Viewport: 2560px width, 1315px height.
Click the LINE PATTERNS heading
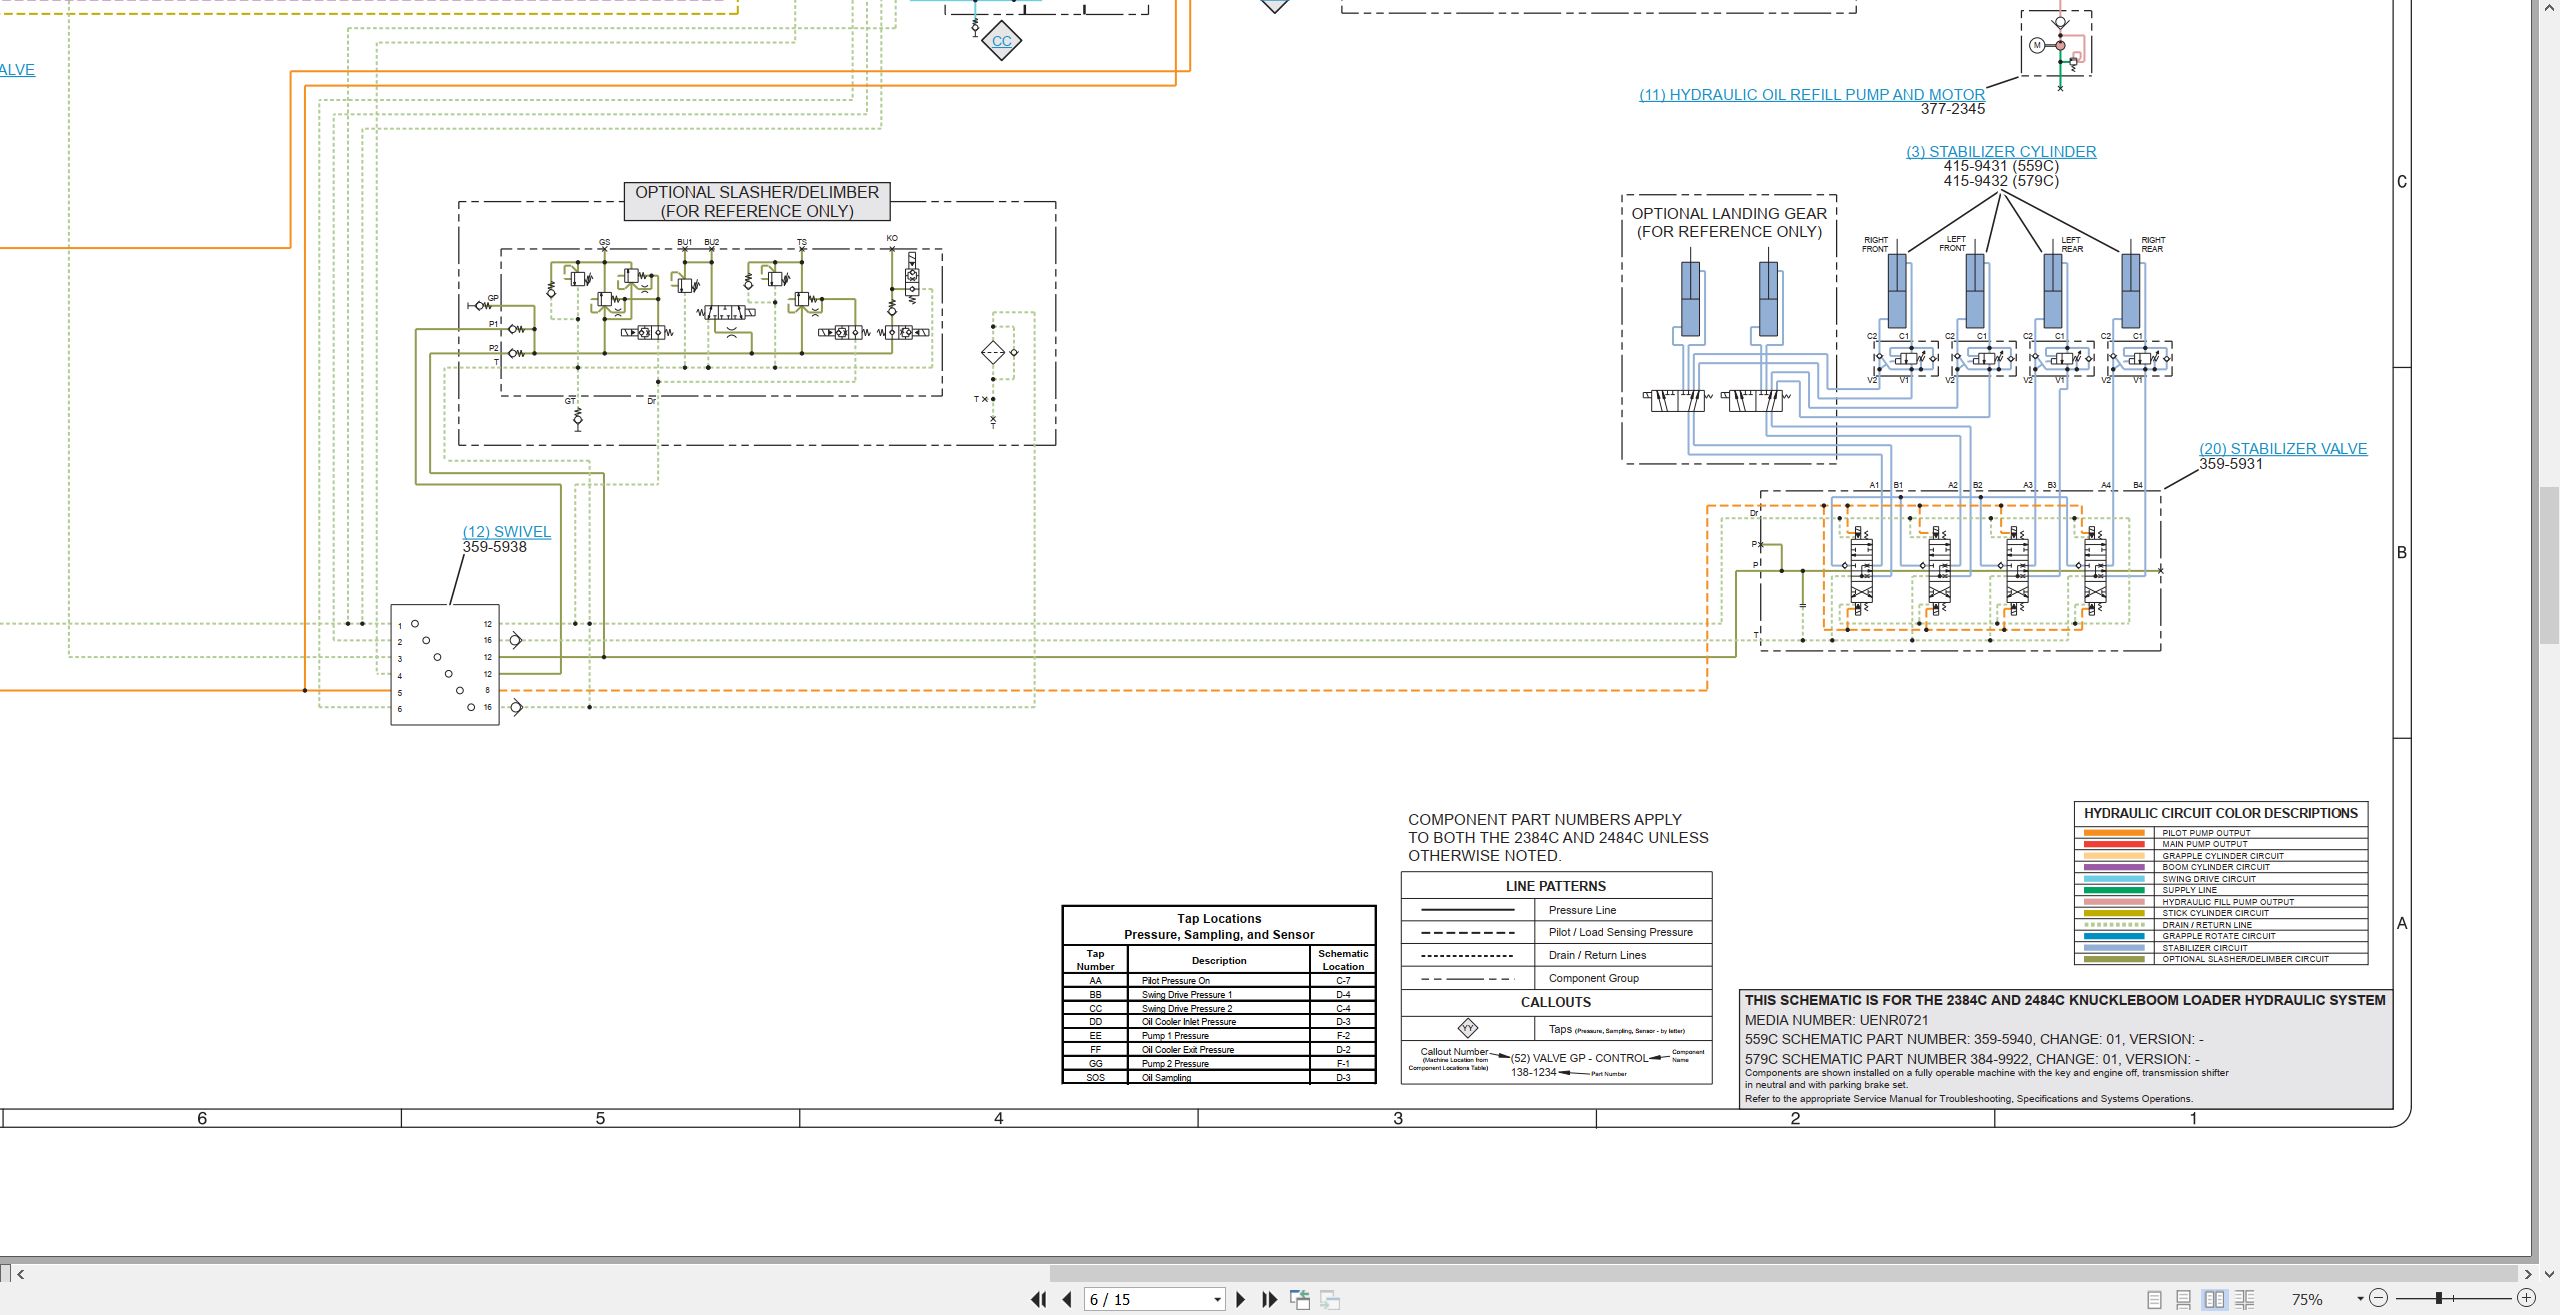pos(1556,886)
